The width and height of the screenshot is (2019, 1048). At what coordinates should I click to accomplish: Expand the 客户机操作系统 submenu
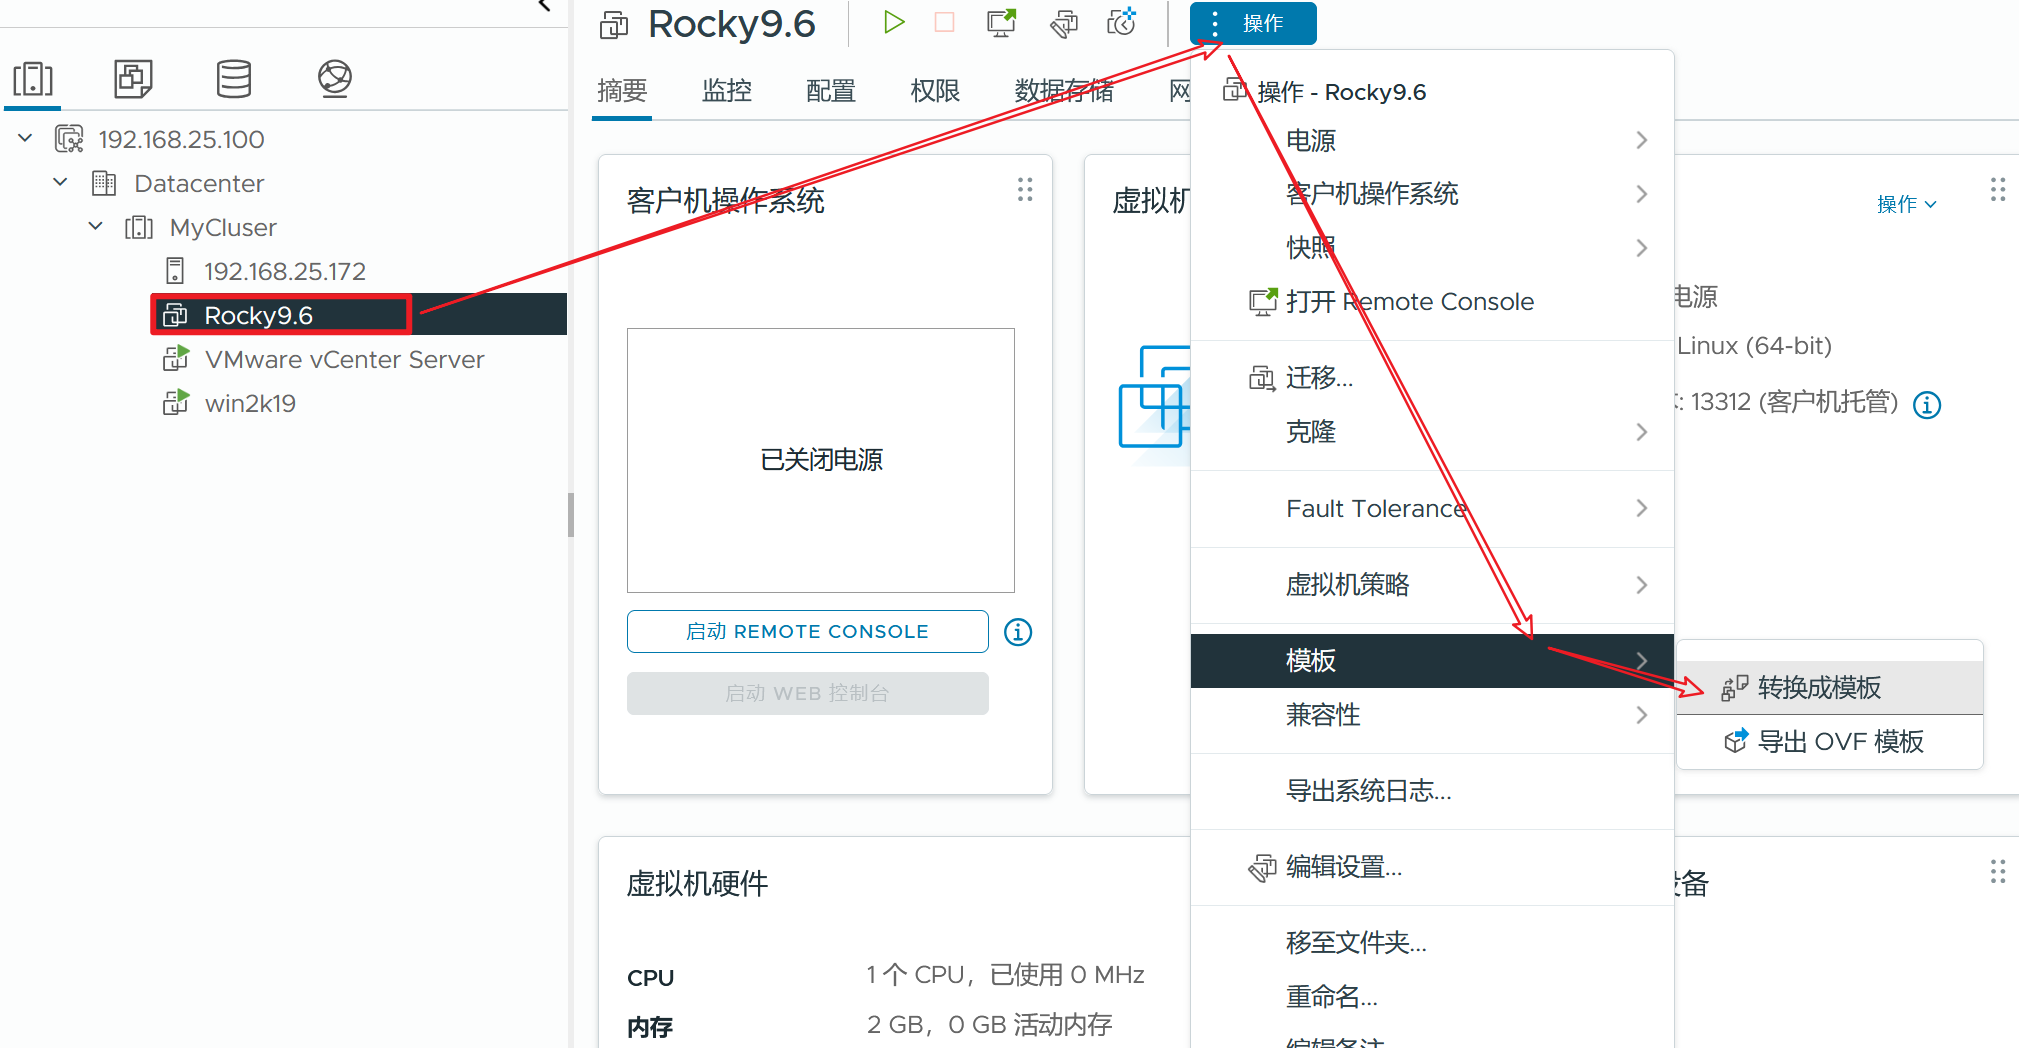[x=1432, y=194]
